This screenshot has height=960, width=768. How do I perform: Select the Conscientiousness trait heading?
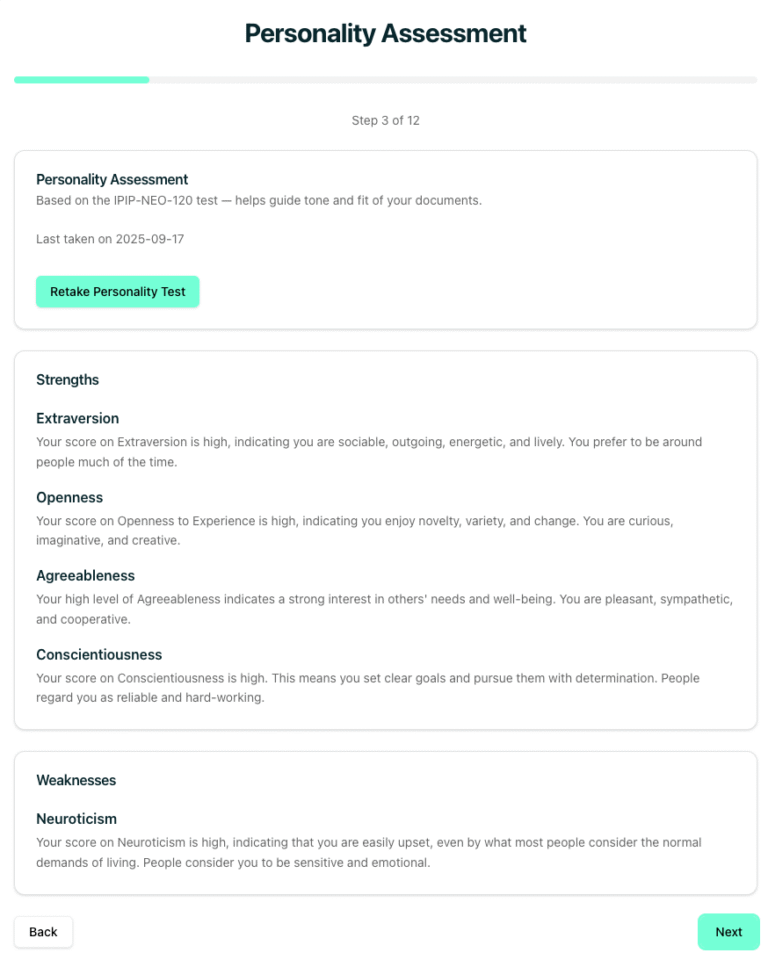click(x=99, y=655)
